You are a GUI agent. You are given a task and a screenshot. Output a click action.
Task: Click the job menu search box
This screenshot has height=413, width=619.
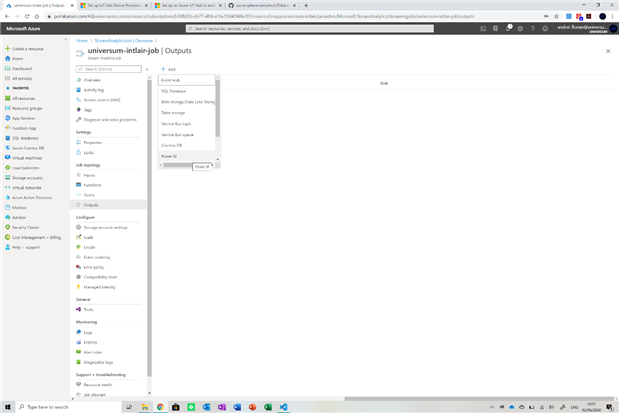coord(109,69)
